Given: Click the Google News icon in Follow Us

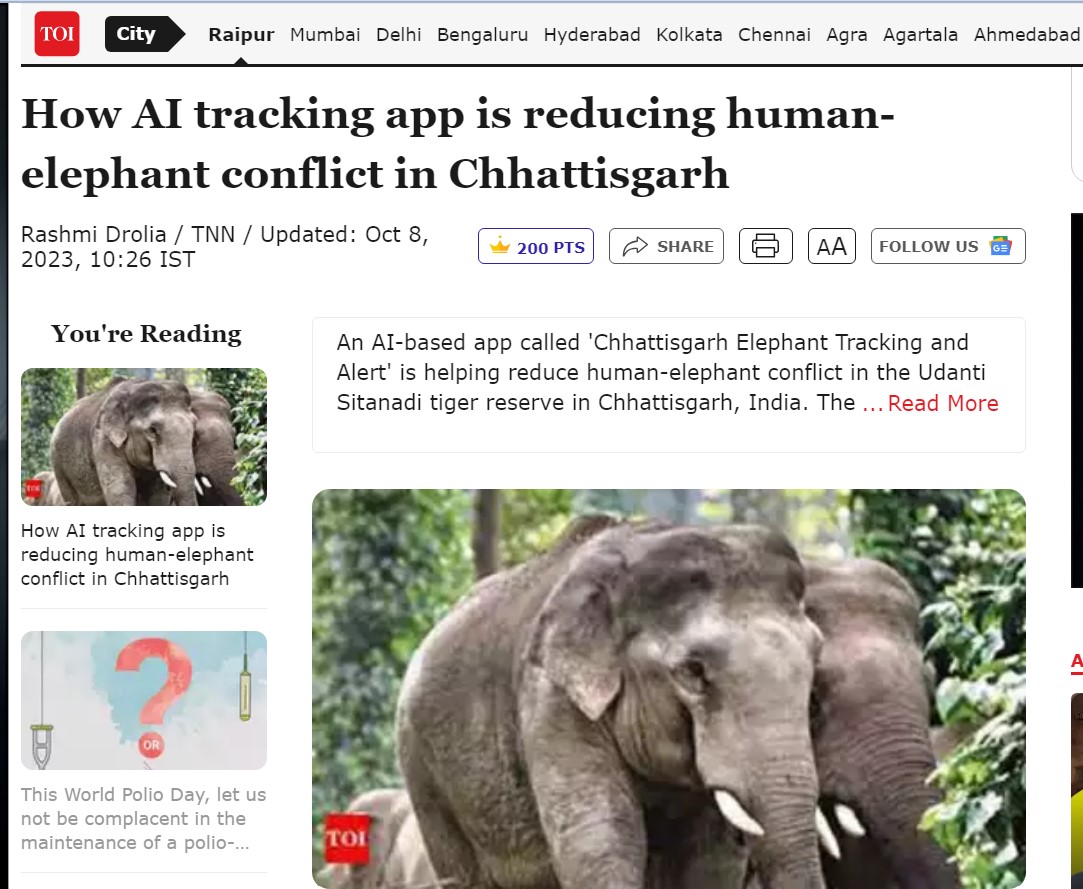Looking at the screenshot, I should click(x=1001, y=246).
